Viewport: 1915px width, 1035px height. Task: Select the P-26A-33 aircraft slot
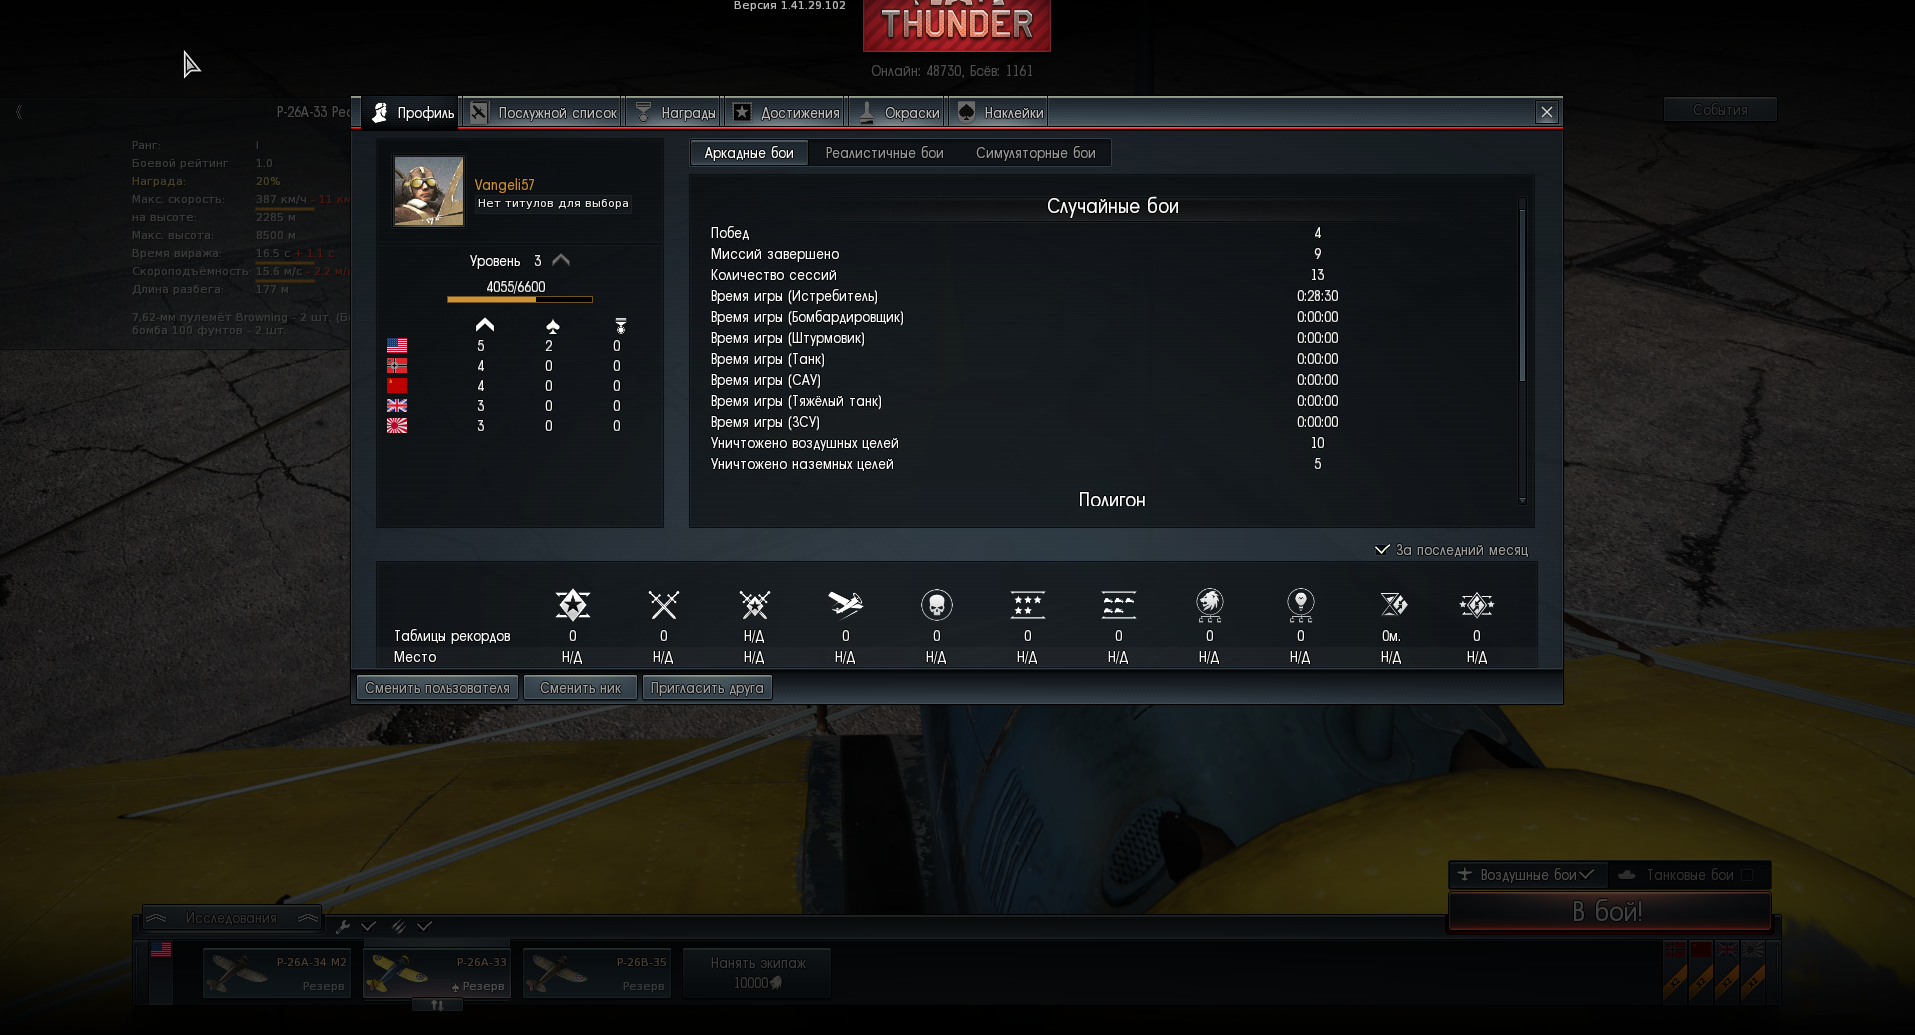437,973
